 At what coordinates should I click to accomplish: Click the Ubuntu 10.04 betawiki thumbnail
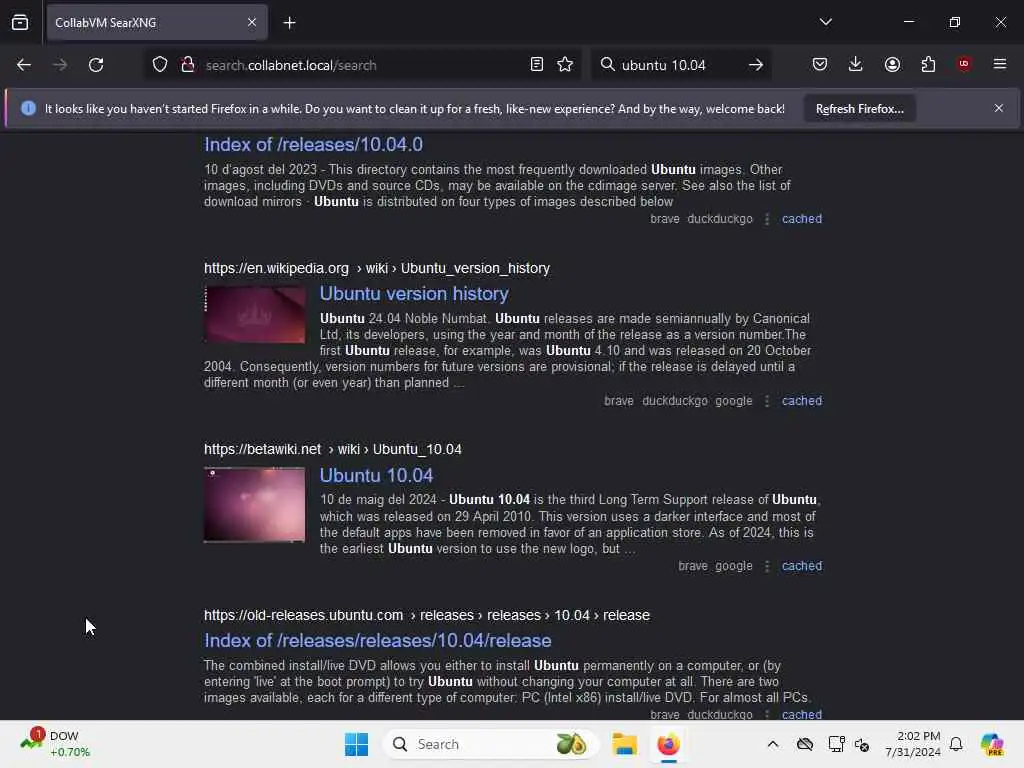point(255,505)
